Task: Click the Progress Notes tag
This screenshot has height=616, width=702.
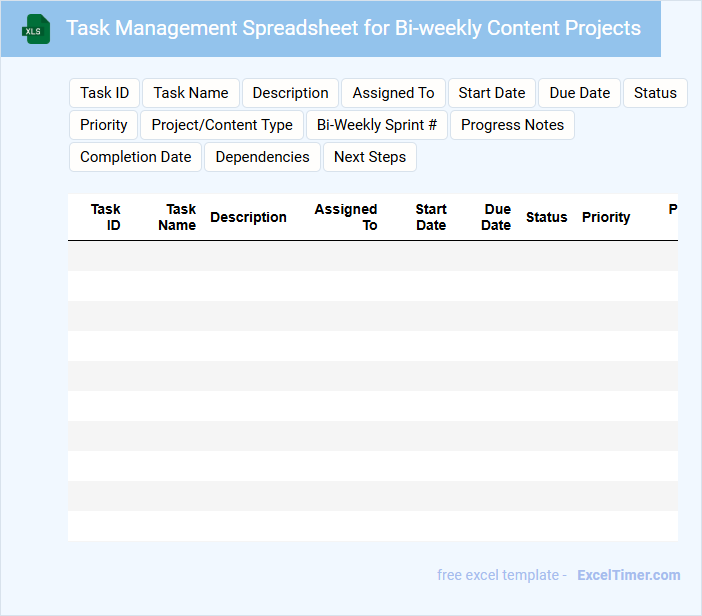Action: 512,125
